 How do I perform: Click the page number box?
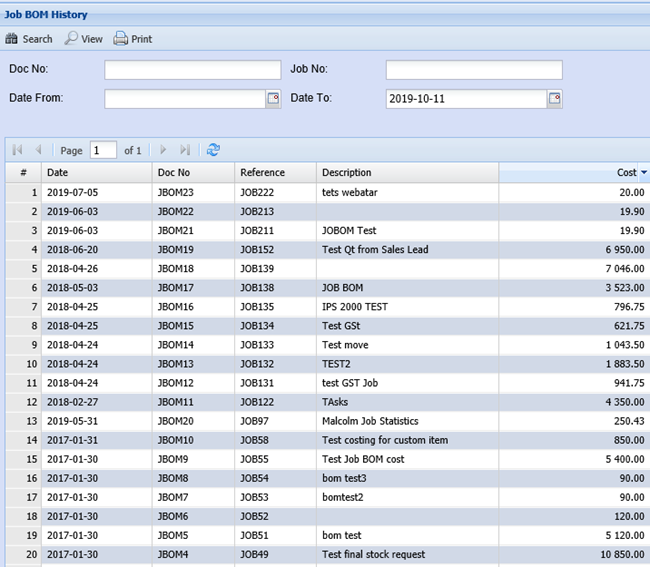coord(103,150)
